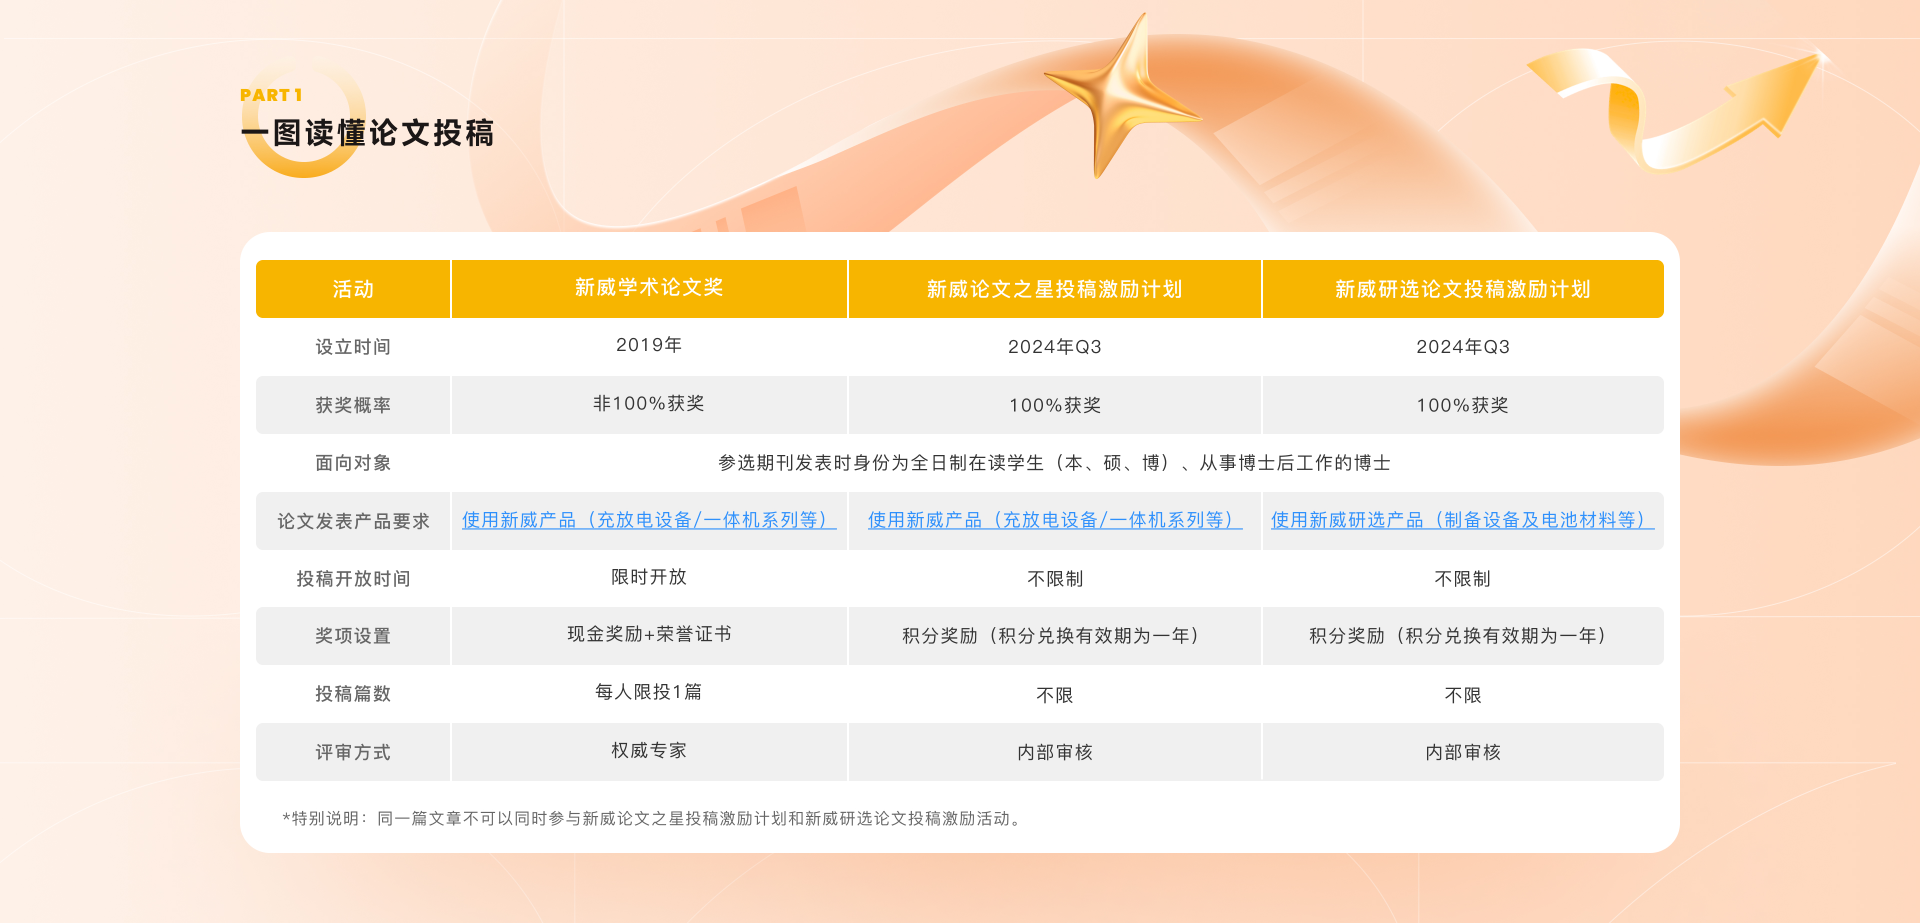
Task: Select the 获奖概率 row label
Action: (353, 405)
